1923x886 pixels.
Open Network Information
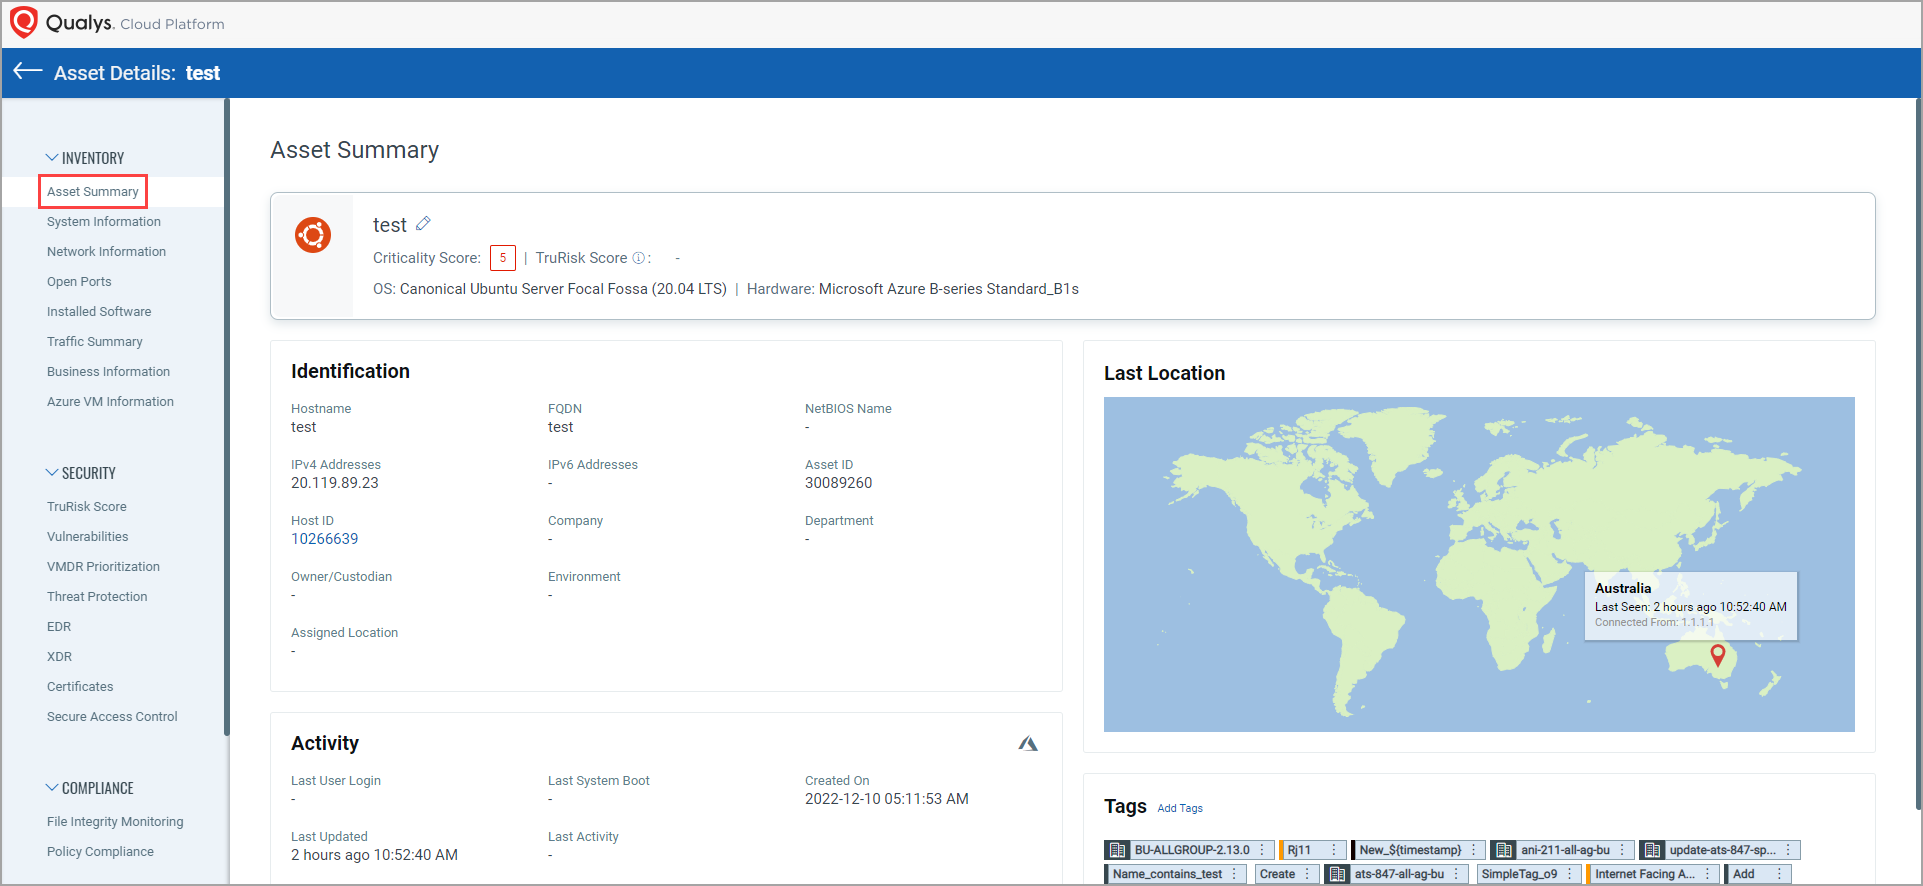pos(107,252)
